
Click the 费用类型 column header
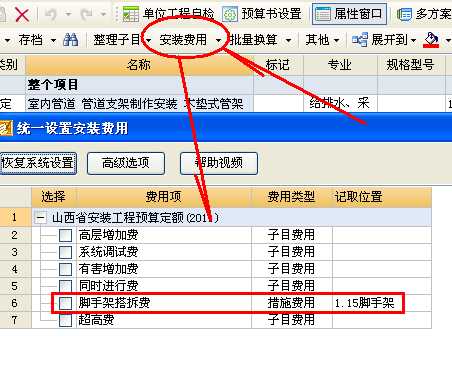[x=292, y=197]
